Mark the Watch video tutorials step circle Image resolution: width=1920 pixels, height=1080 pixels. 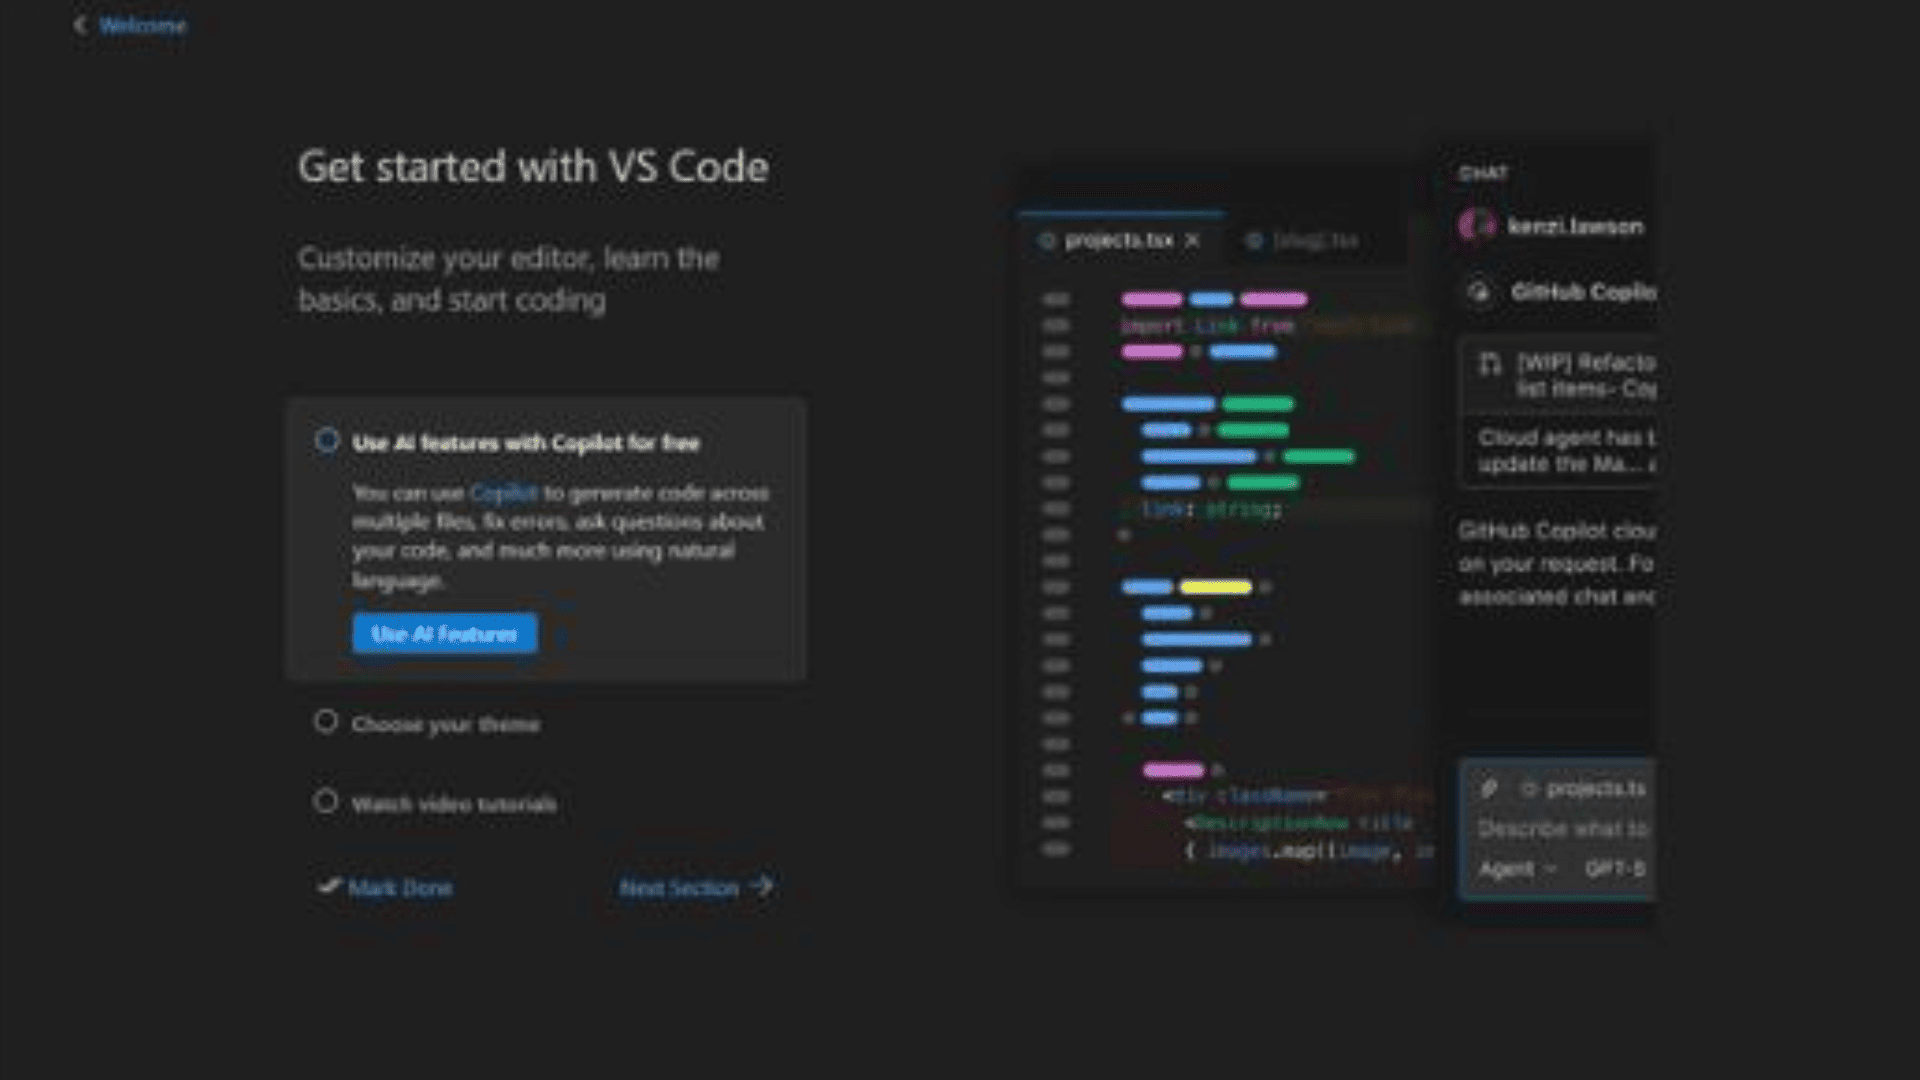[326, 801]
